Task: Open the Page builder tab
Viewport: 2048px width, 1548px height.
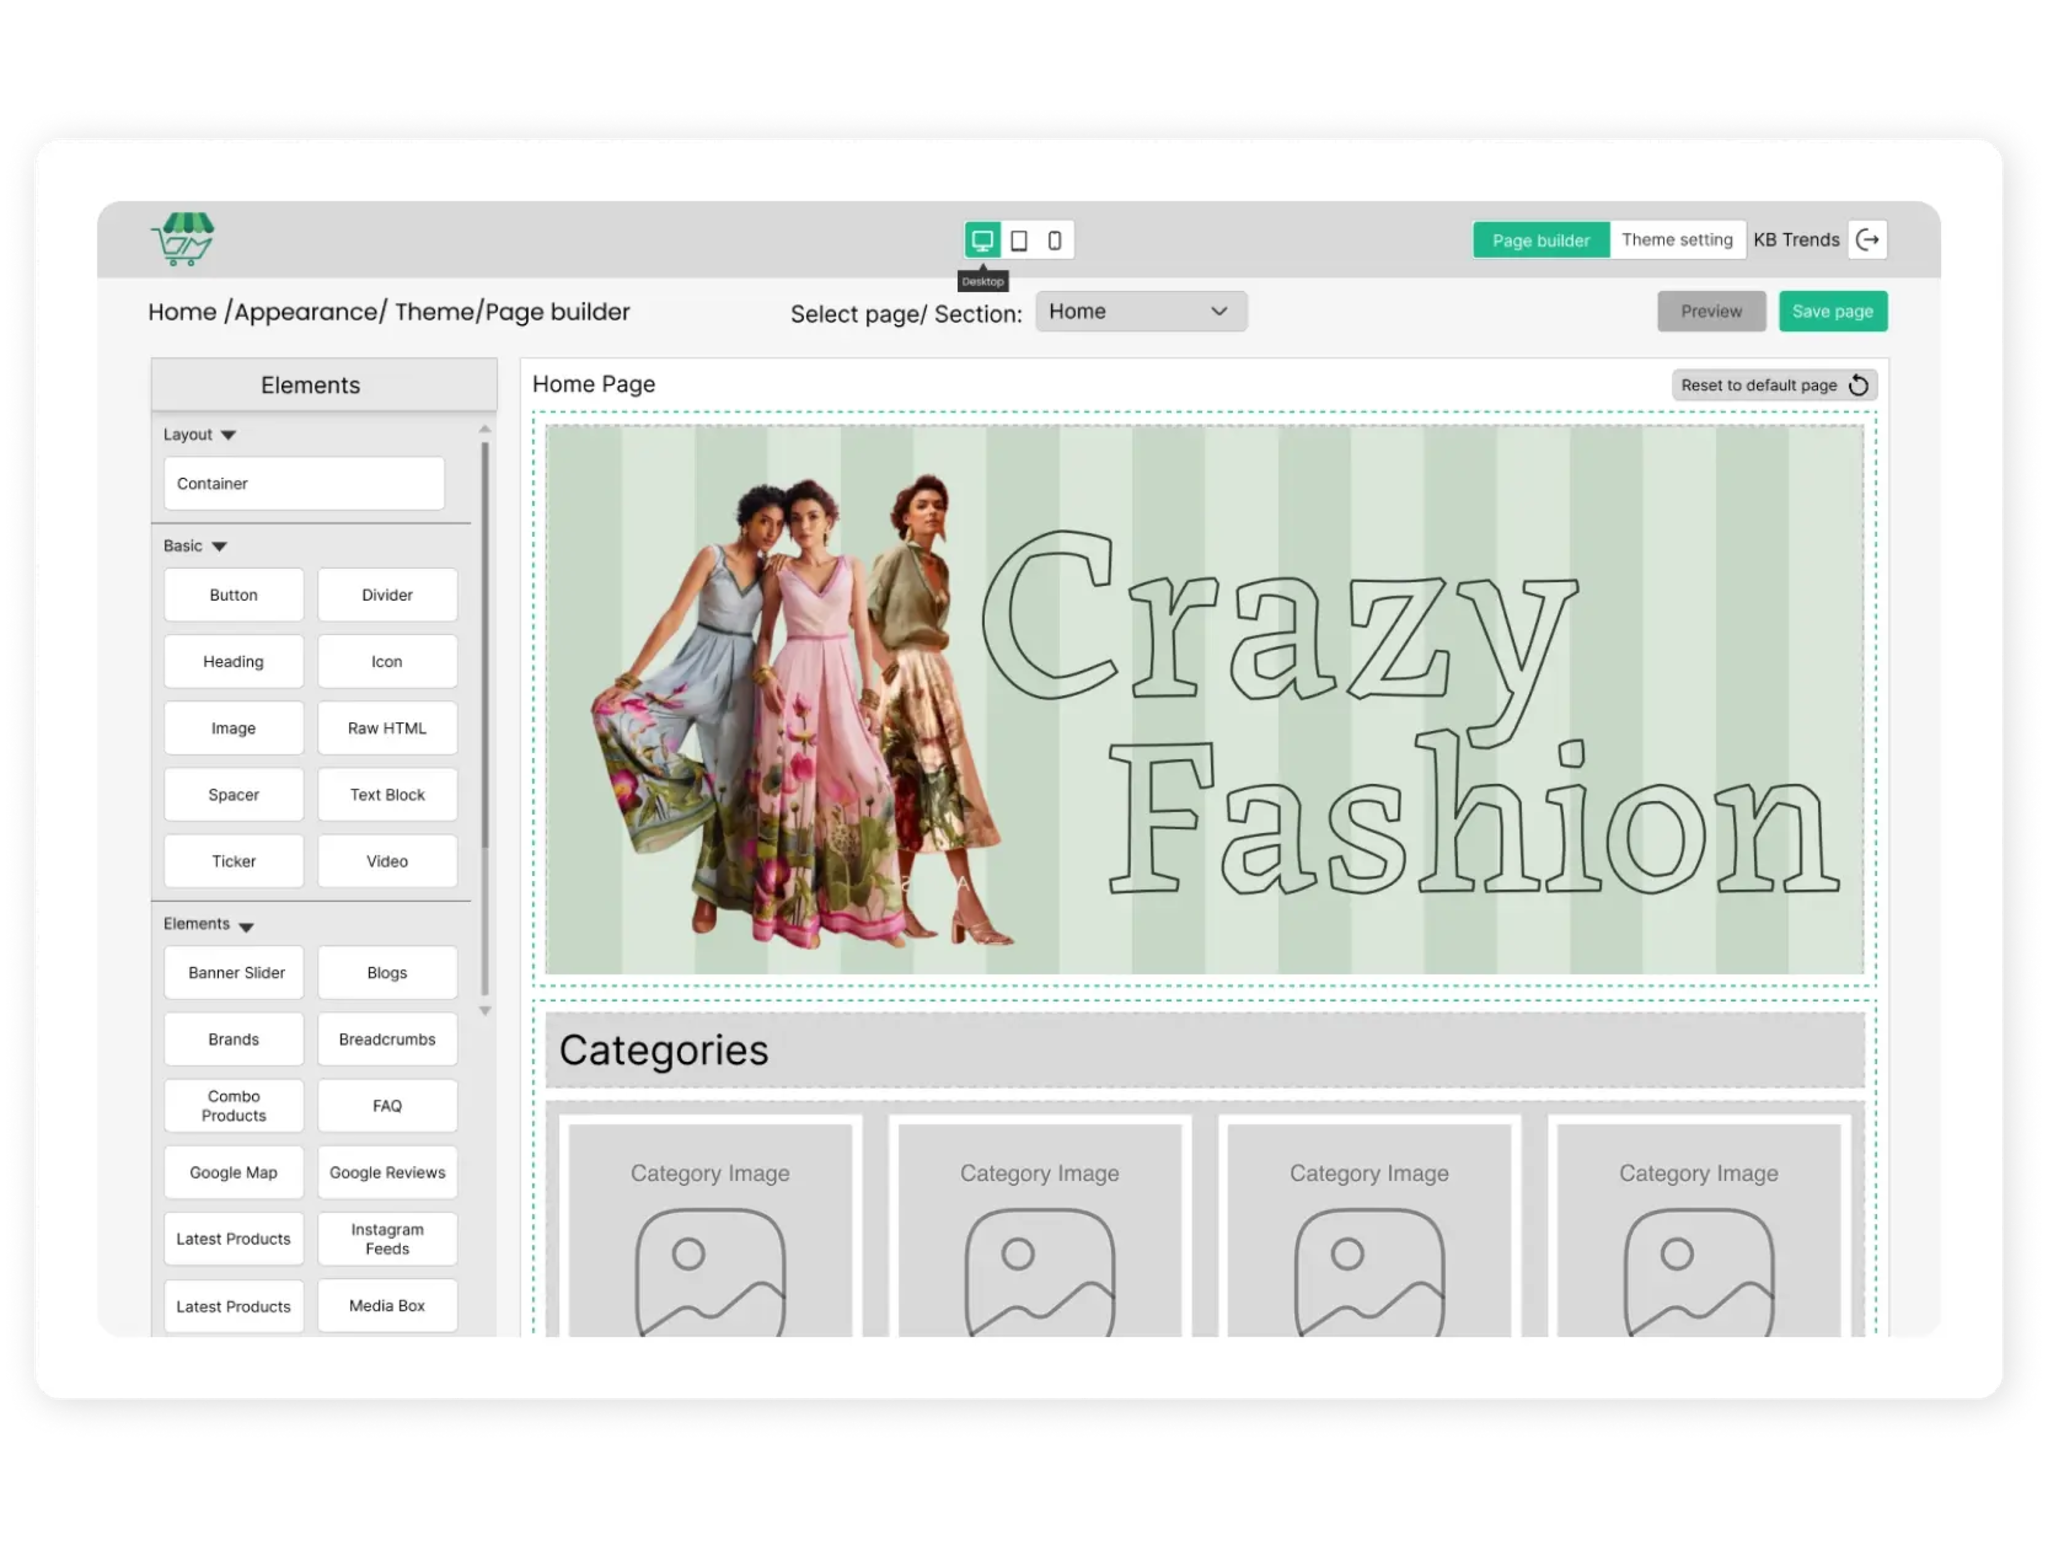Action: 1541,240
